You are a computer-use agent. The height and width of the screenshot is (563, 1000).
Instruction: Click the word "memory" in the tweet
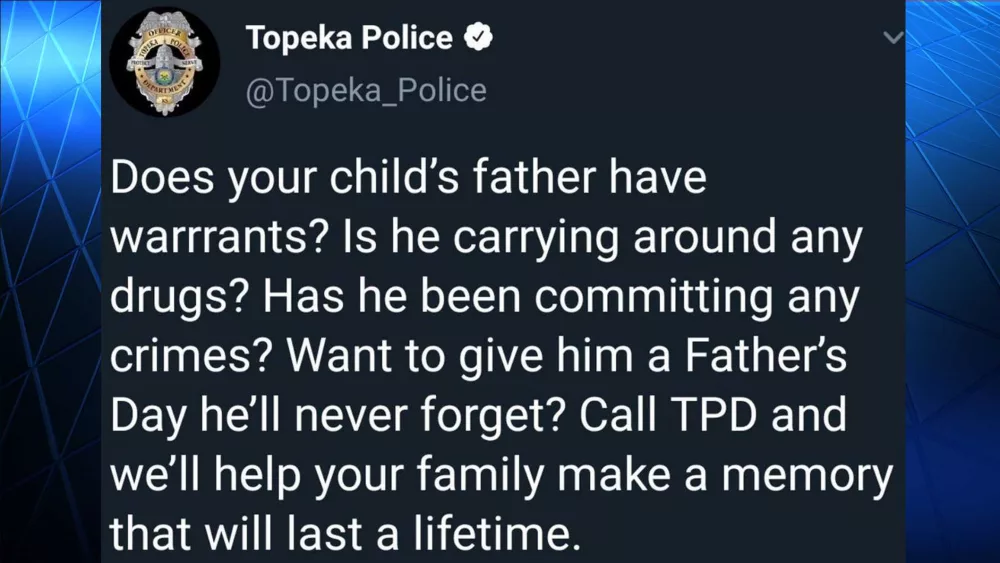tap(807, 474)
